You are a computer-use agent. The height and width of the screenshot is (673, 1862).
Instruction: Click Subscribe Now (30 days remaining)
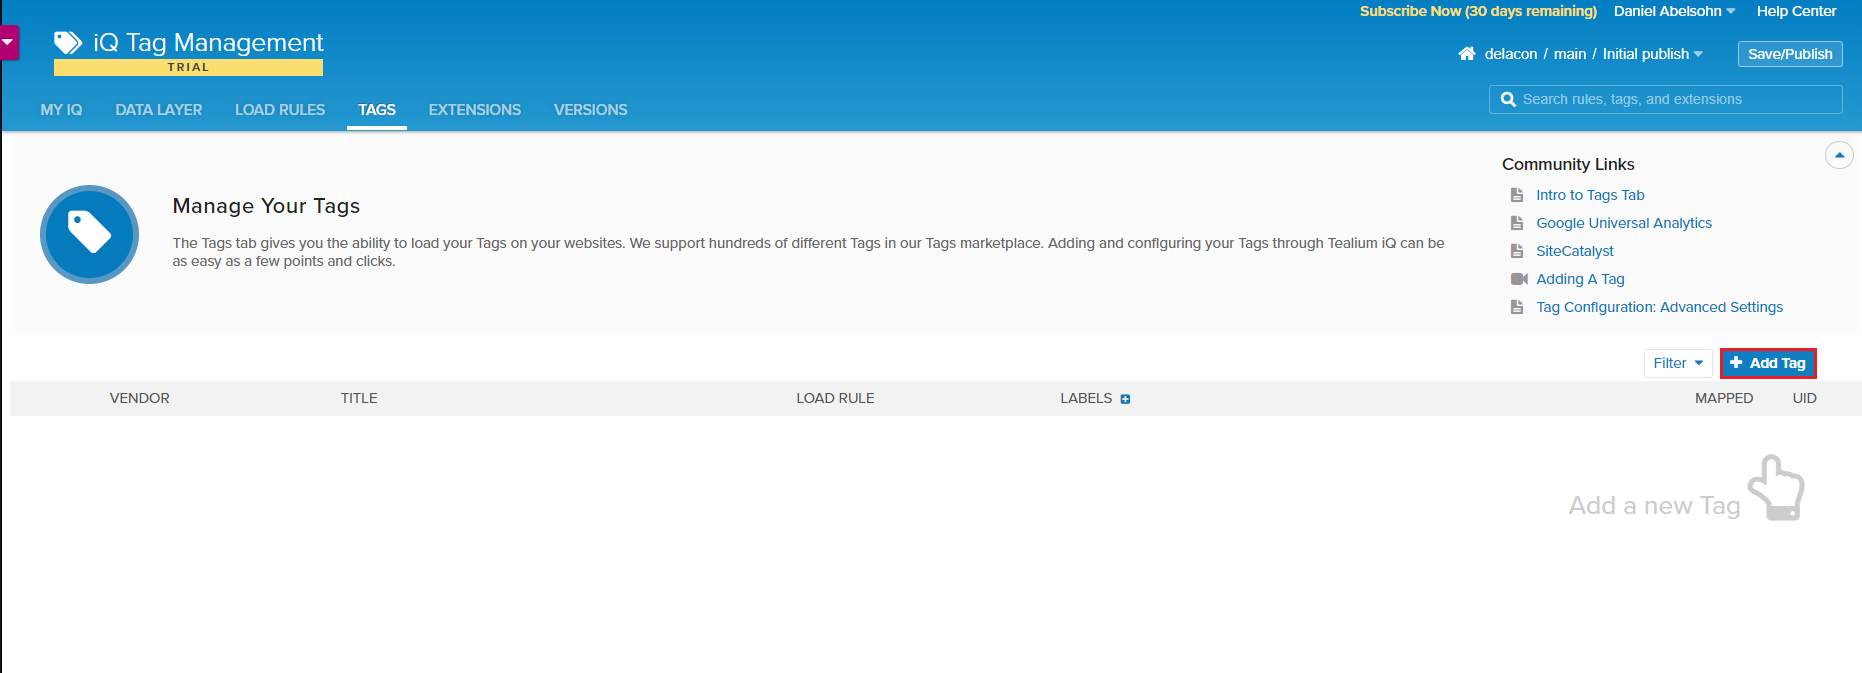1478,11
